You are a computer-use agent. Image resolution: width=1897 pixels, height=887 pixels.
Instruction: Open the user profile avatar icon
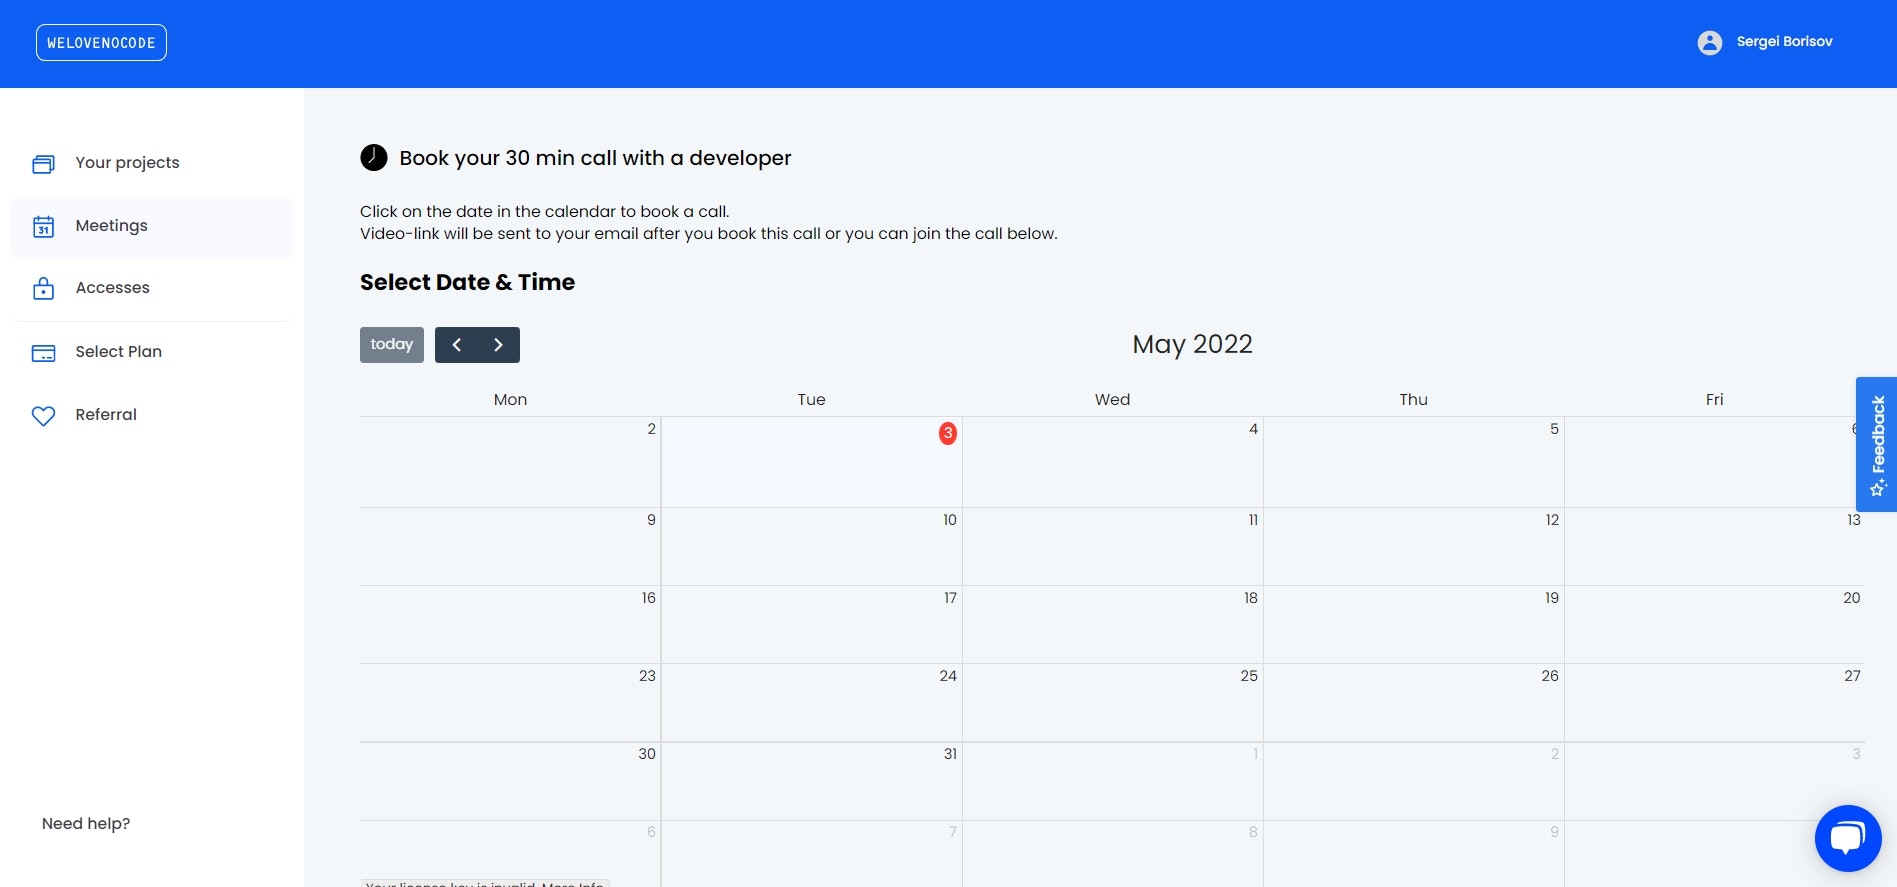coord(1710,42)
